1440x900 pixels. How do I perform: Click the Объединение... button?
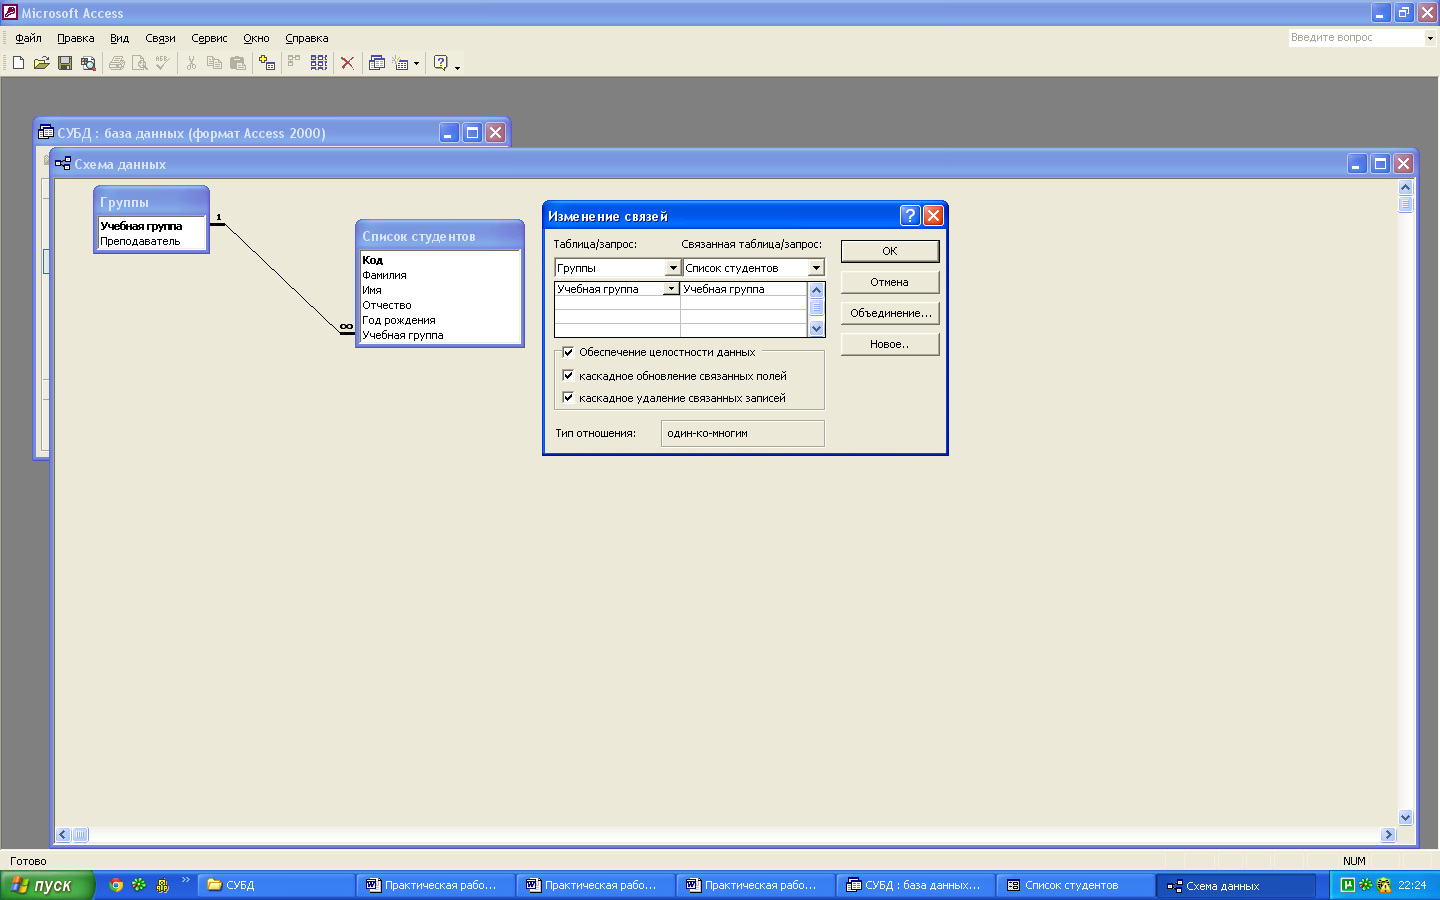point(890,313)
